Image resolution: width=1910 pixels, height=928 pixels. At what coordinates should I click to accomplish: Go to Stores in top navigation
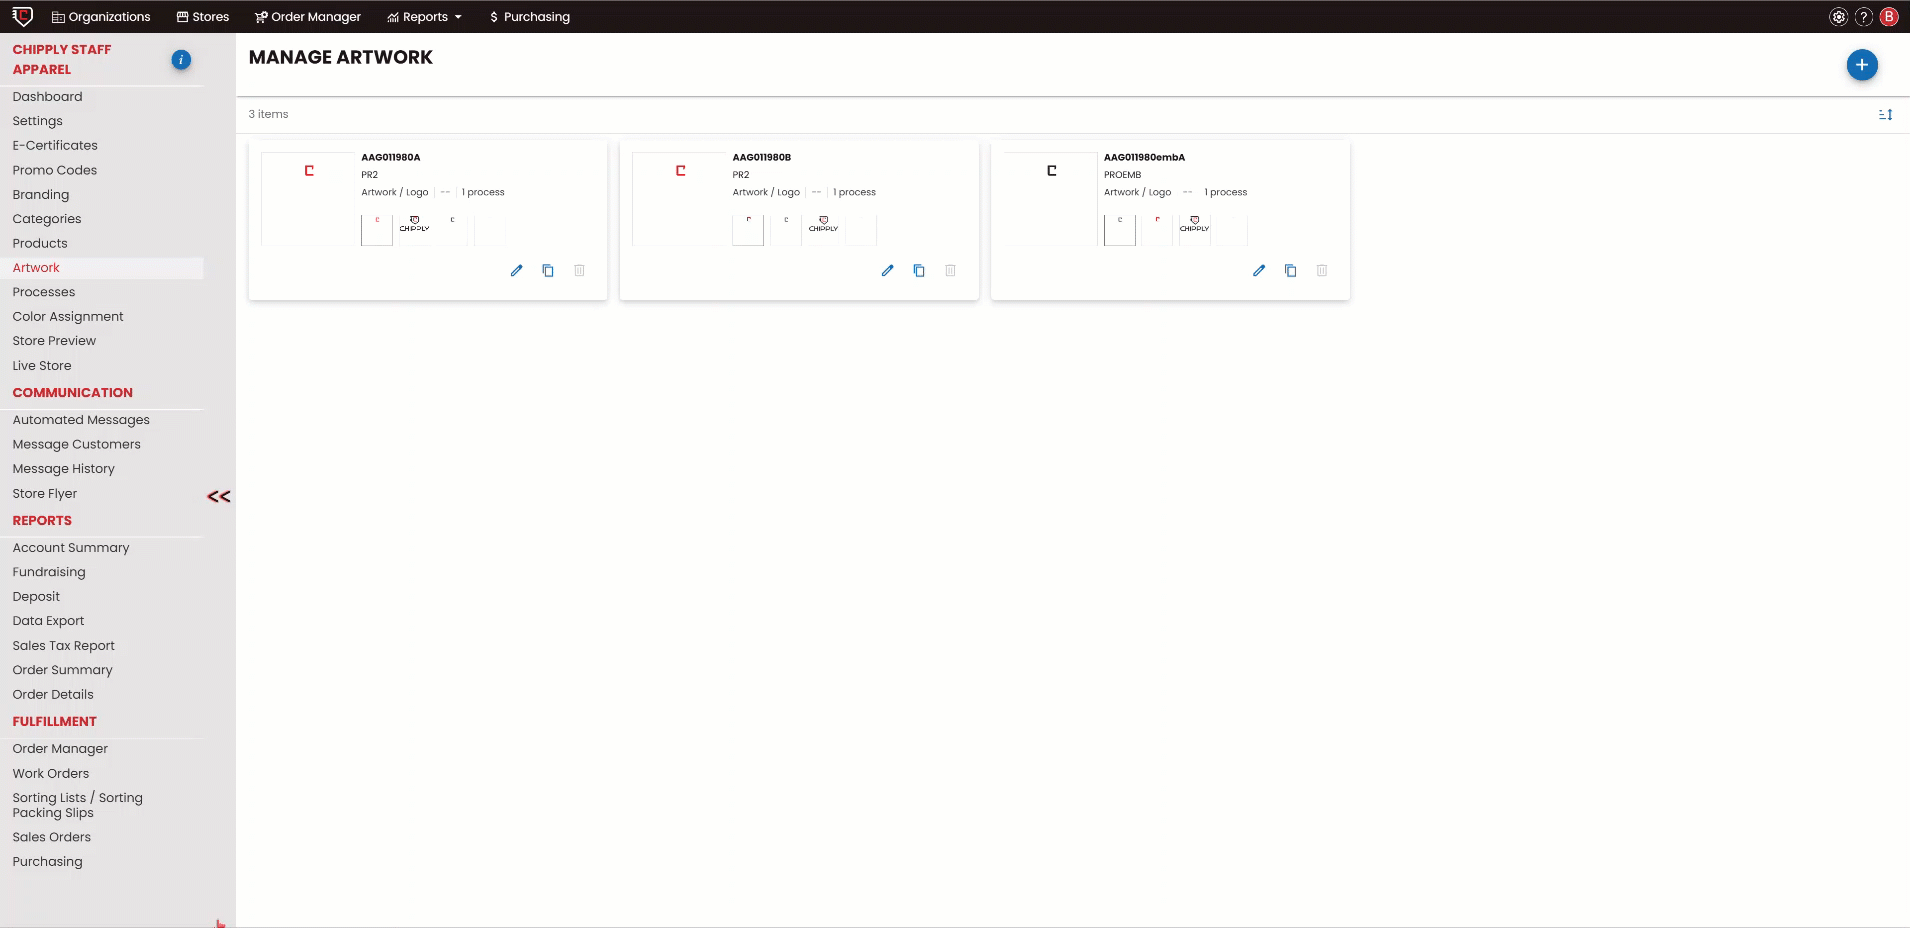(x=203, y=17)
